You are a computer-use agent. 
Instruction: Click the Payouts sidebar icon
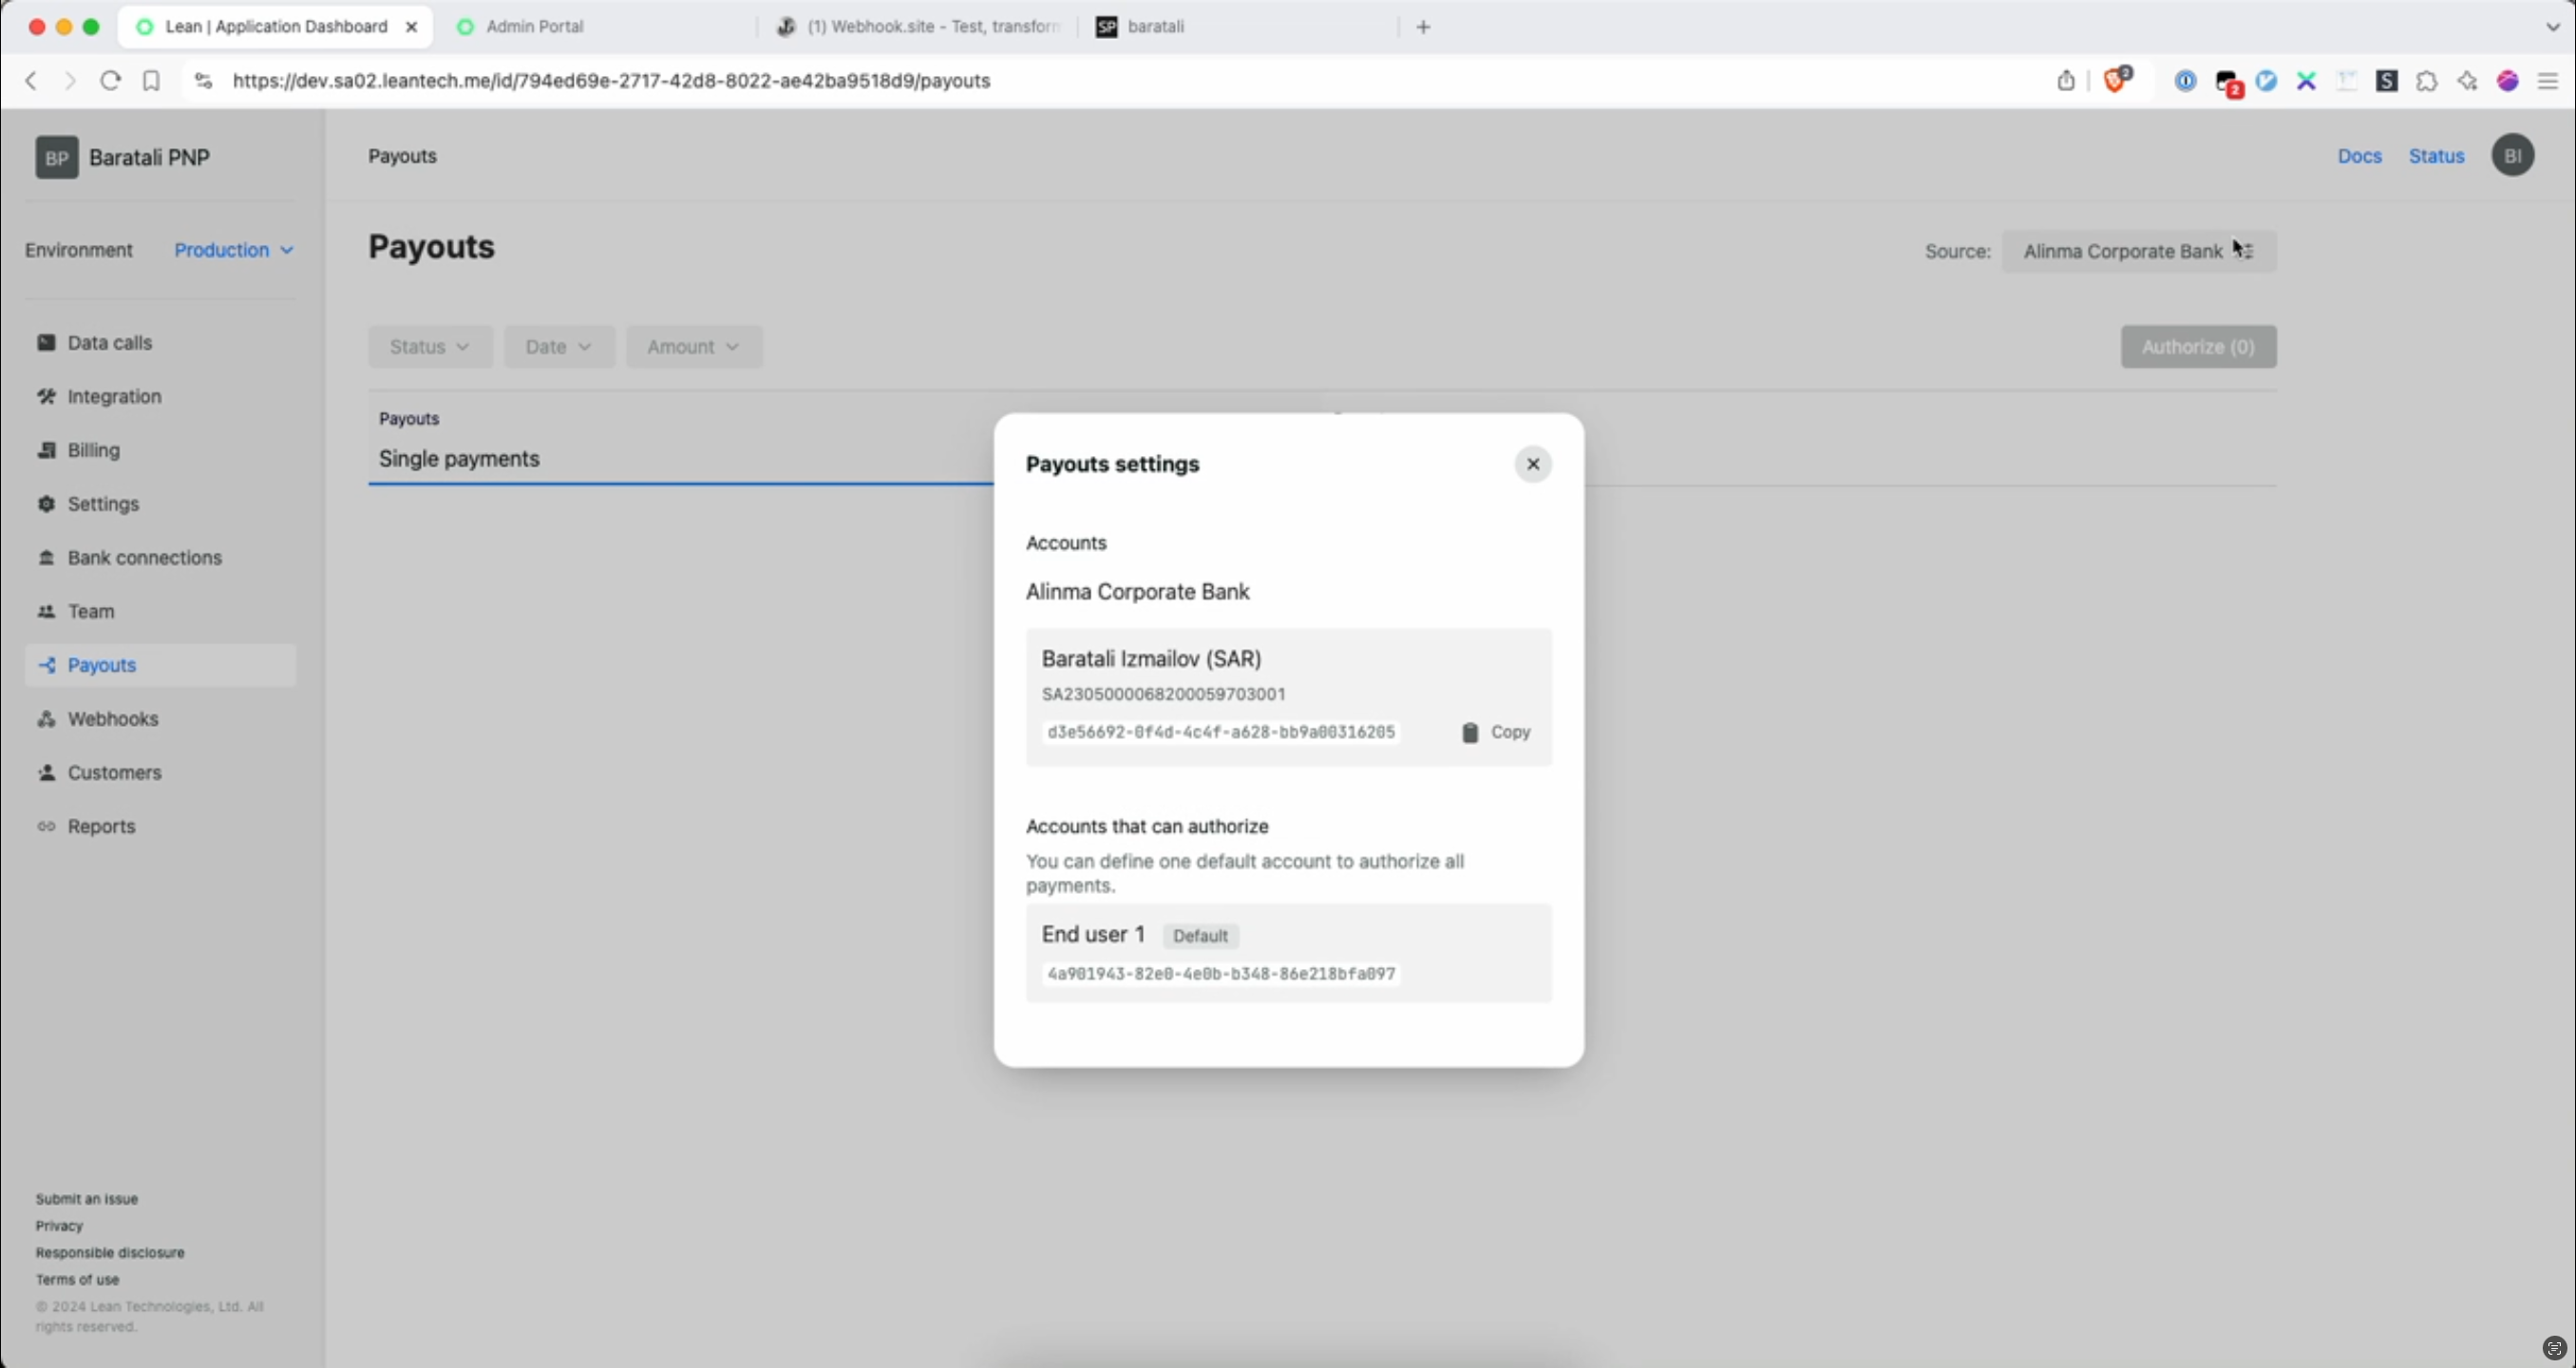tap(46, 664)
